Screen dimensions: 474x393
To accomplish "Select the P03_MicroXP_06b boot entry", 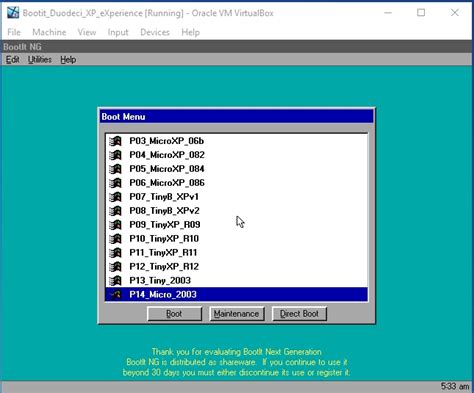I will coord(237,141).
